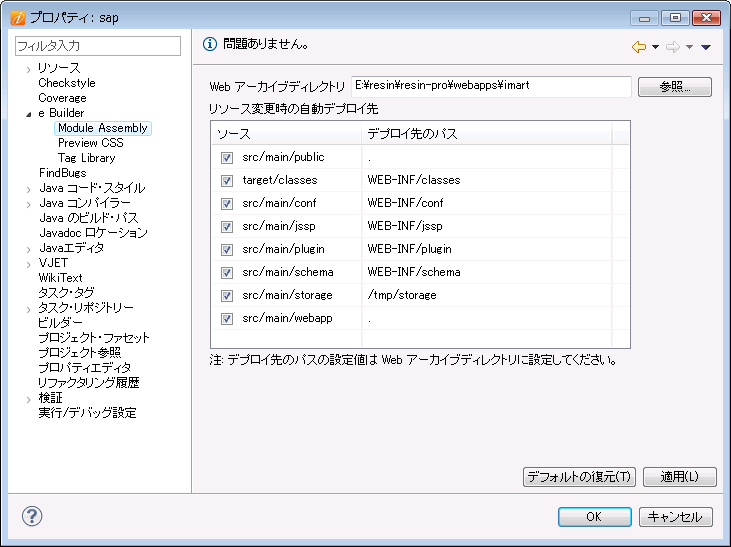
Task: Toggle the src/main/storage checkbox
Action: pyautogui.click(x=227, y=296)
